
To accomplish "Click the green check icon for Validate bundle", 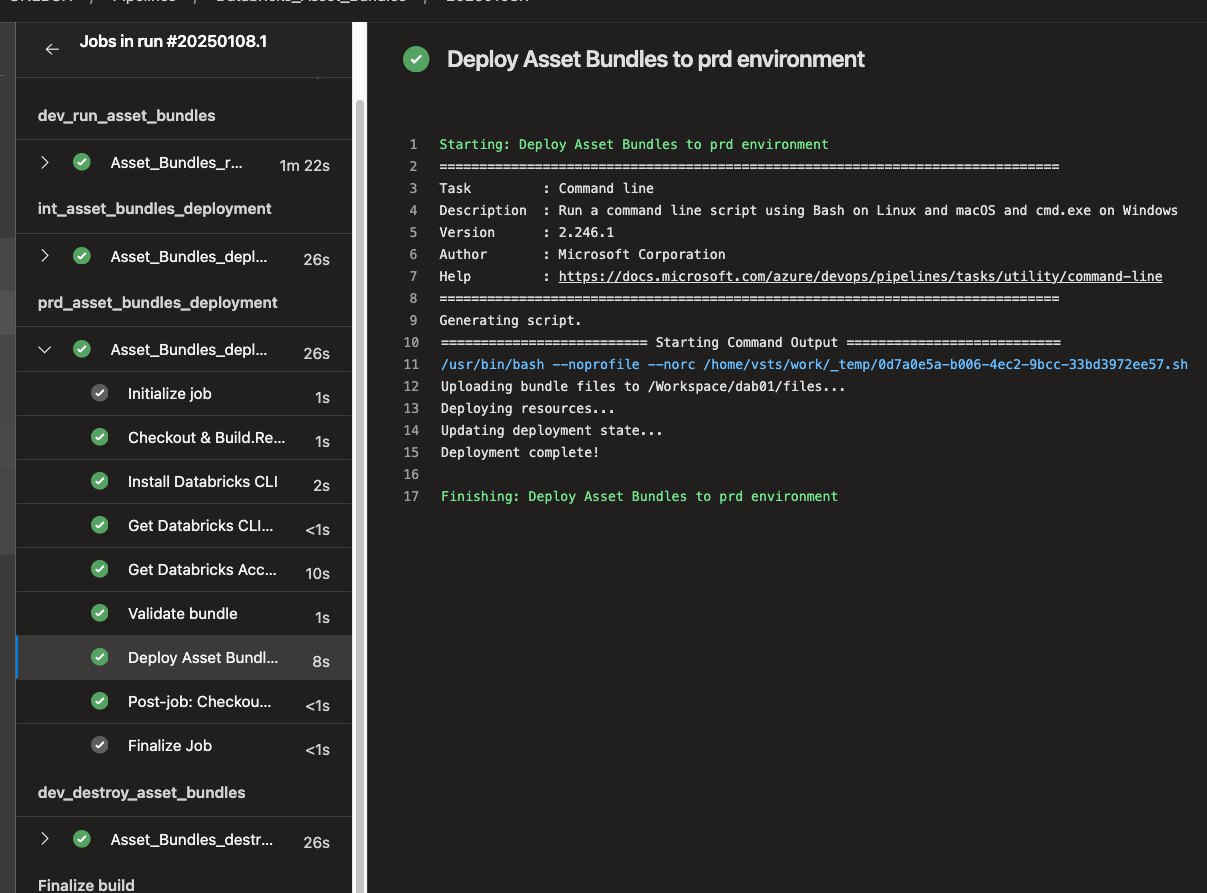I will (99, 614).
